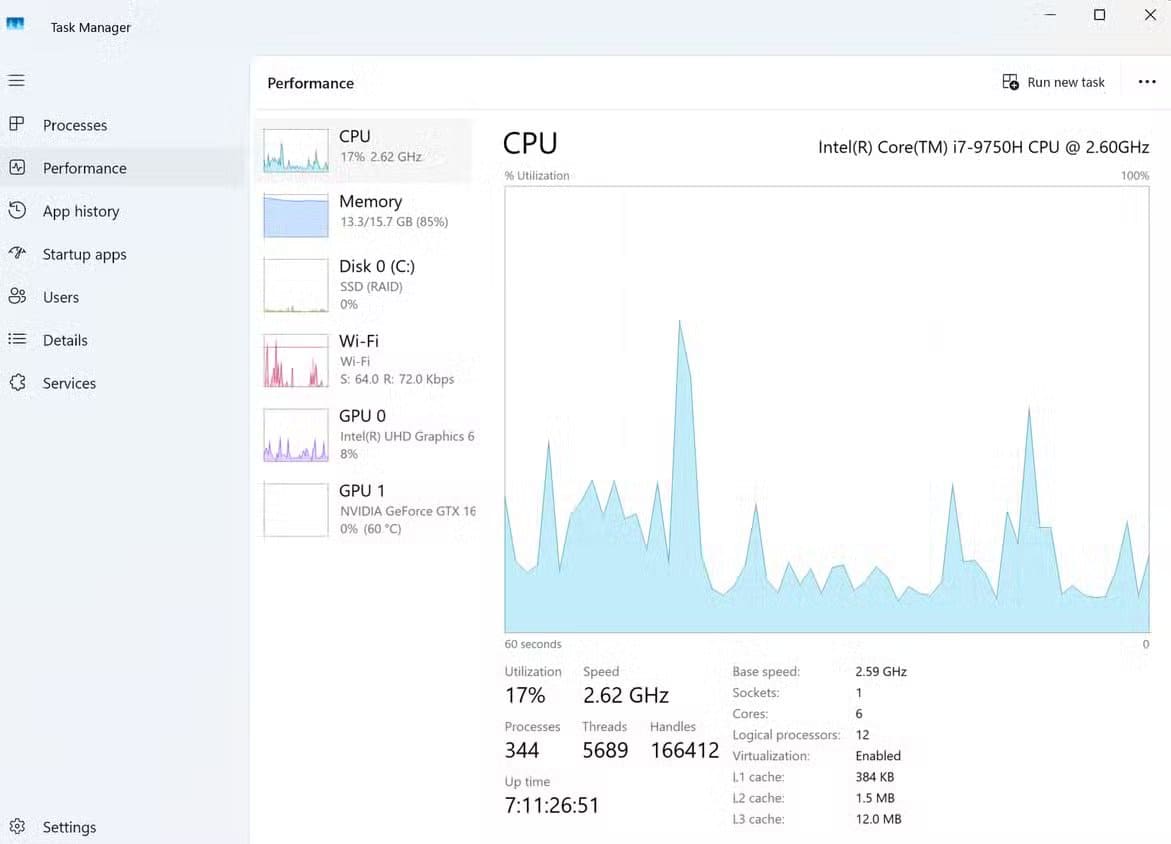Select the Performance icon in the sidebar
Viewport: 1171px width, 844px height.
pyautogui.click(x=18, y=167)
